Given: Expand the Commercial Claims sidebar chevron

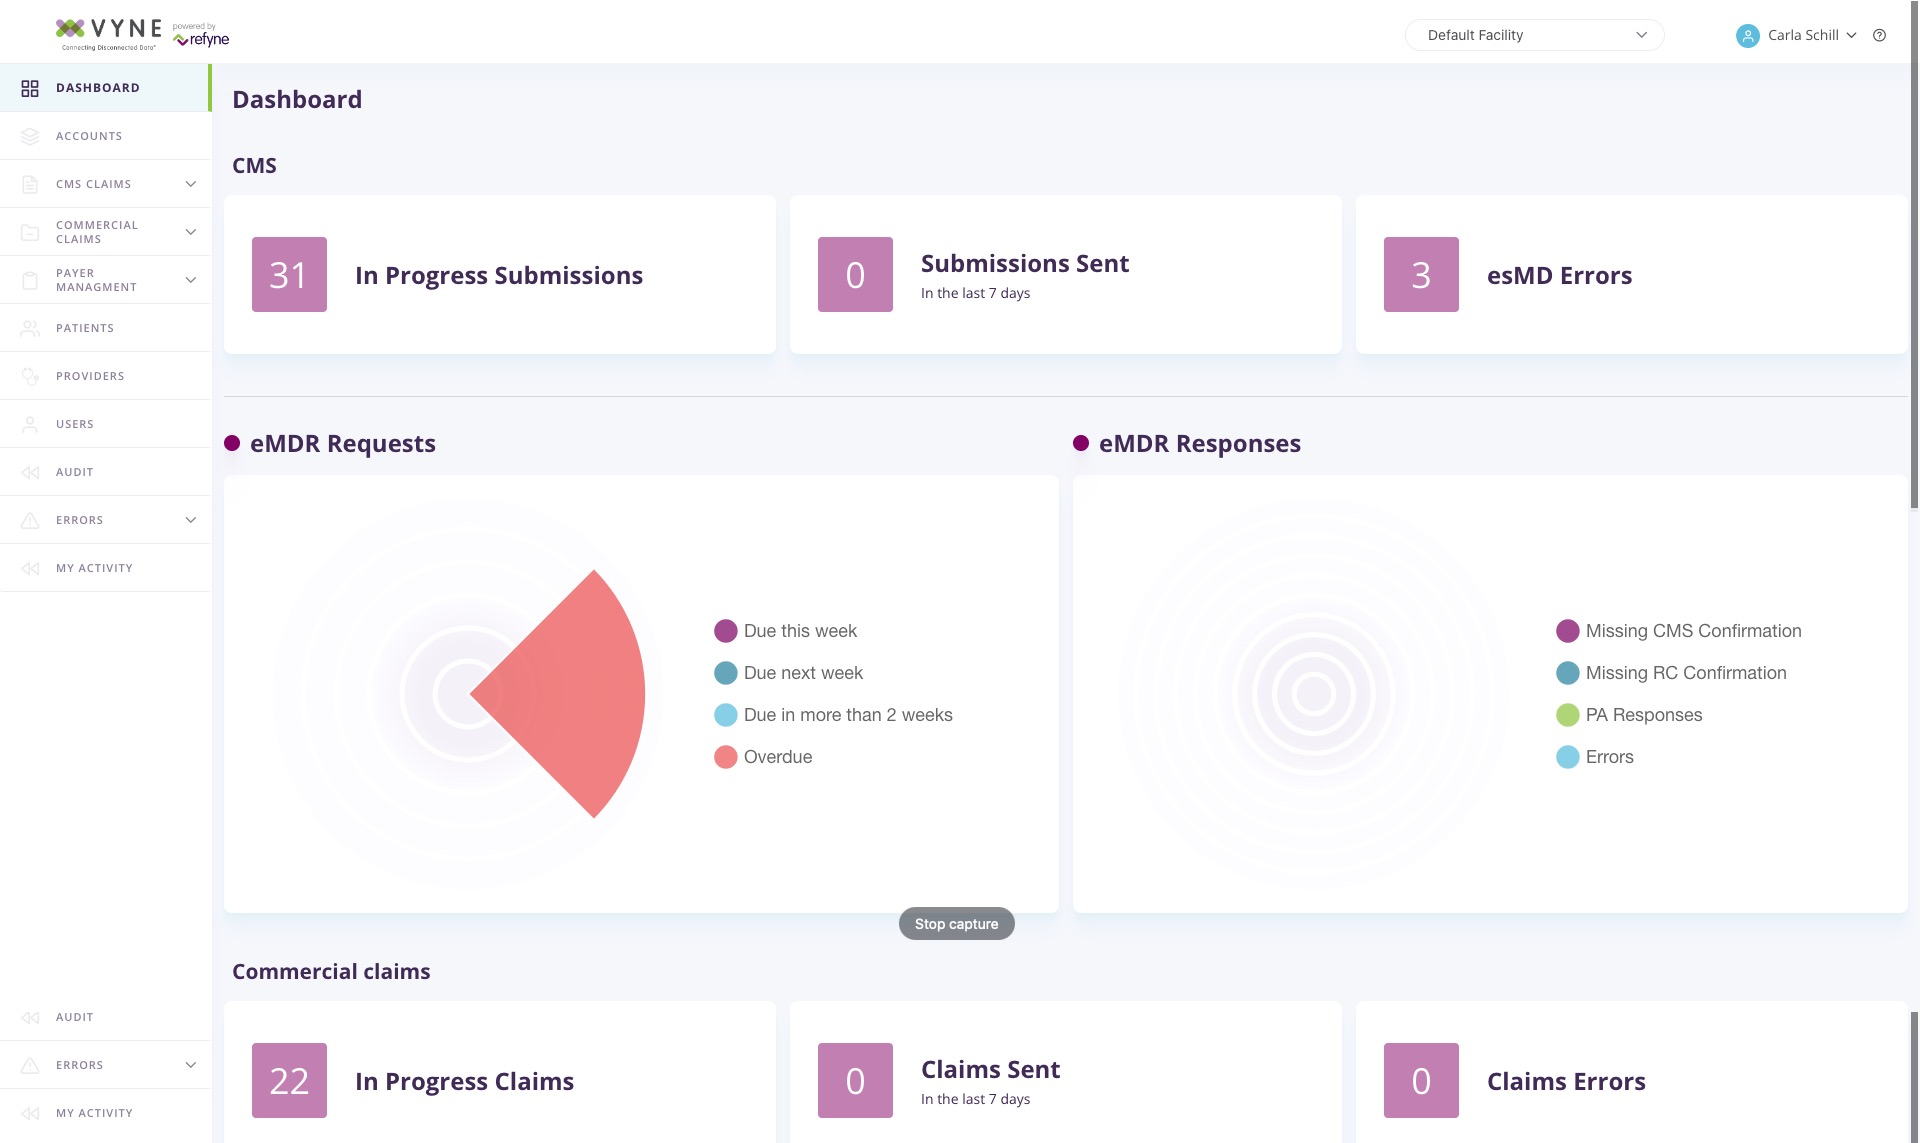Looking at the screenshot, I should pos(190,232).
